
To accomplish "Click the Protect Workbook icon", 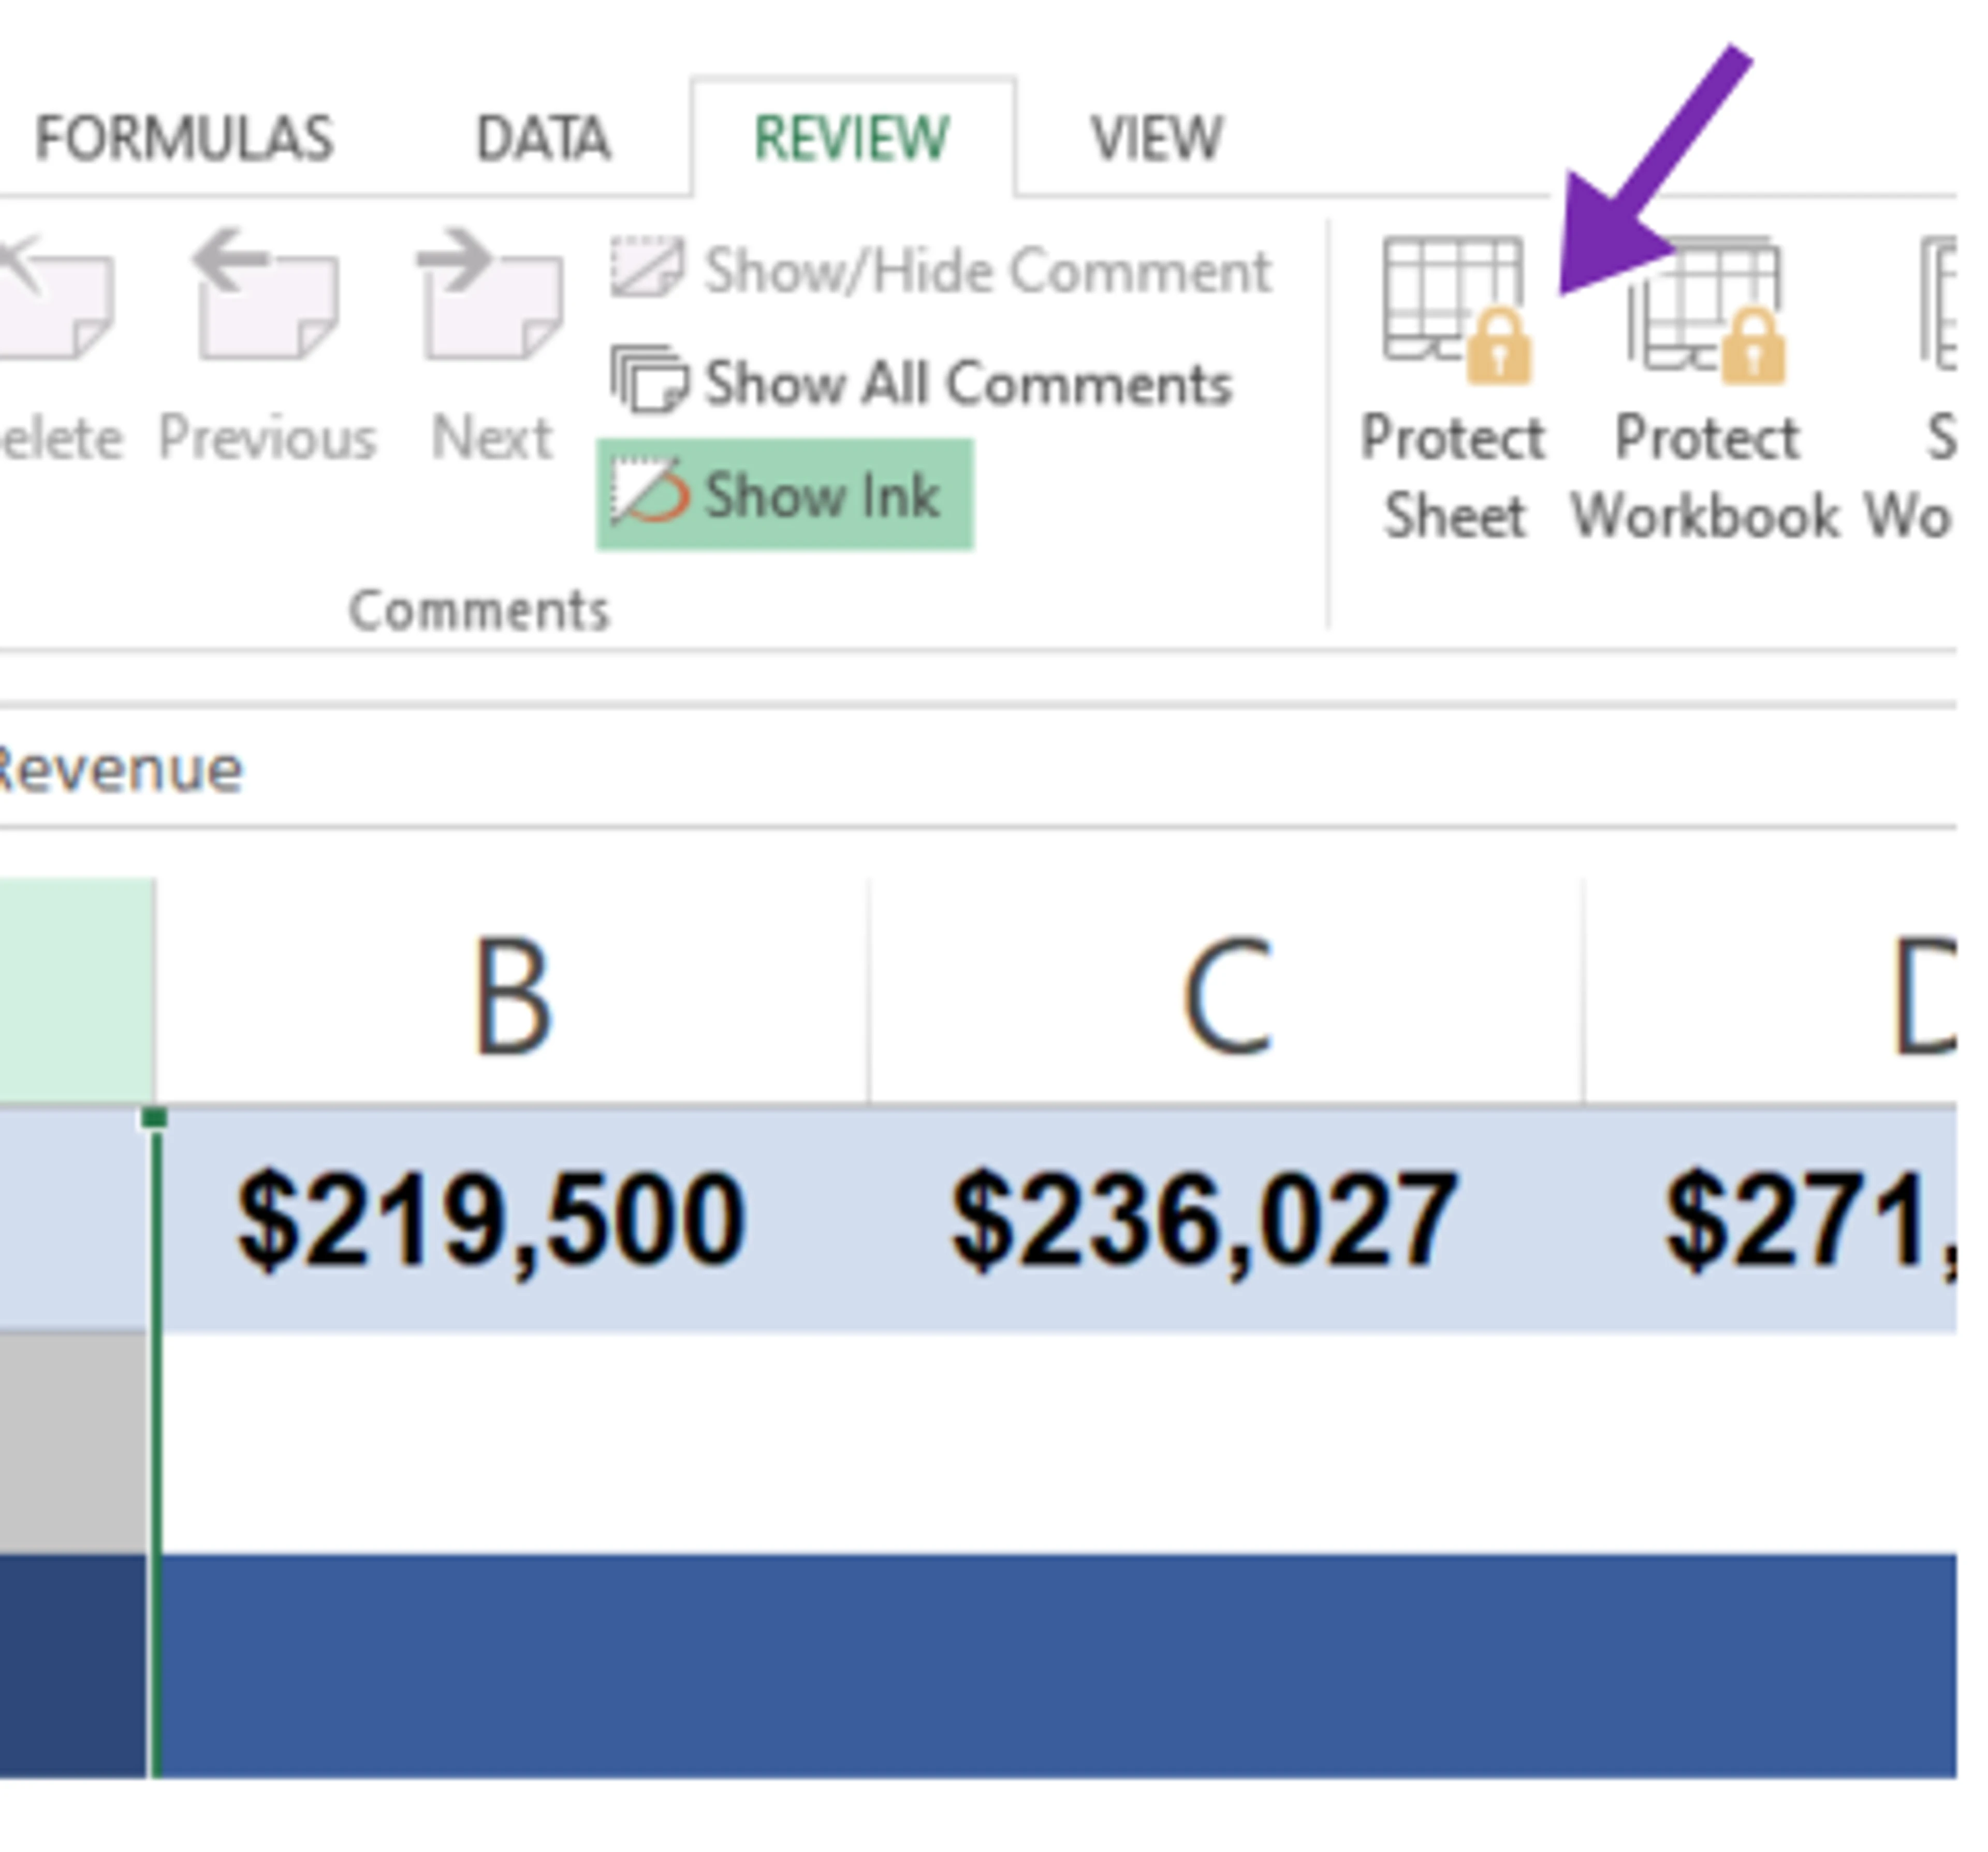I will click(1706, 311).
